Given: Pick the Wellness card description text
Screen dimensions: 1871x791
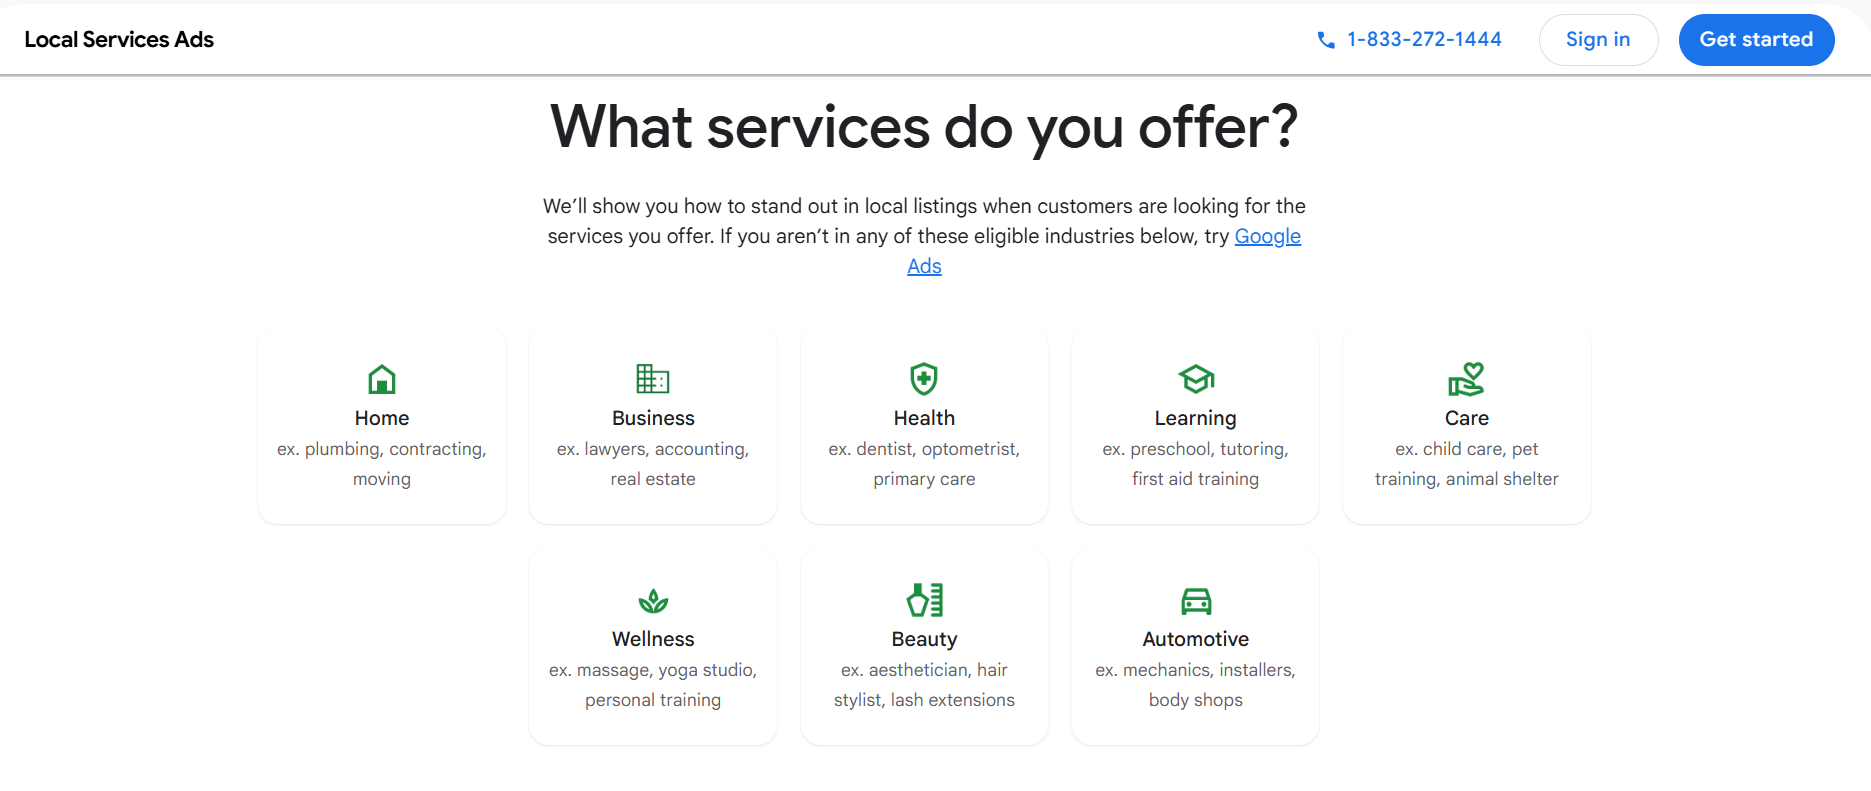Looking at the screenshot, I should (x=653, y=685).
